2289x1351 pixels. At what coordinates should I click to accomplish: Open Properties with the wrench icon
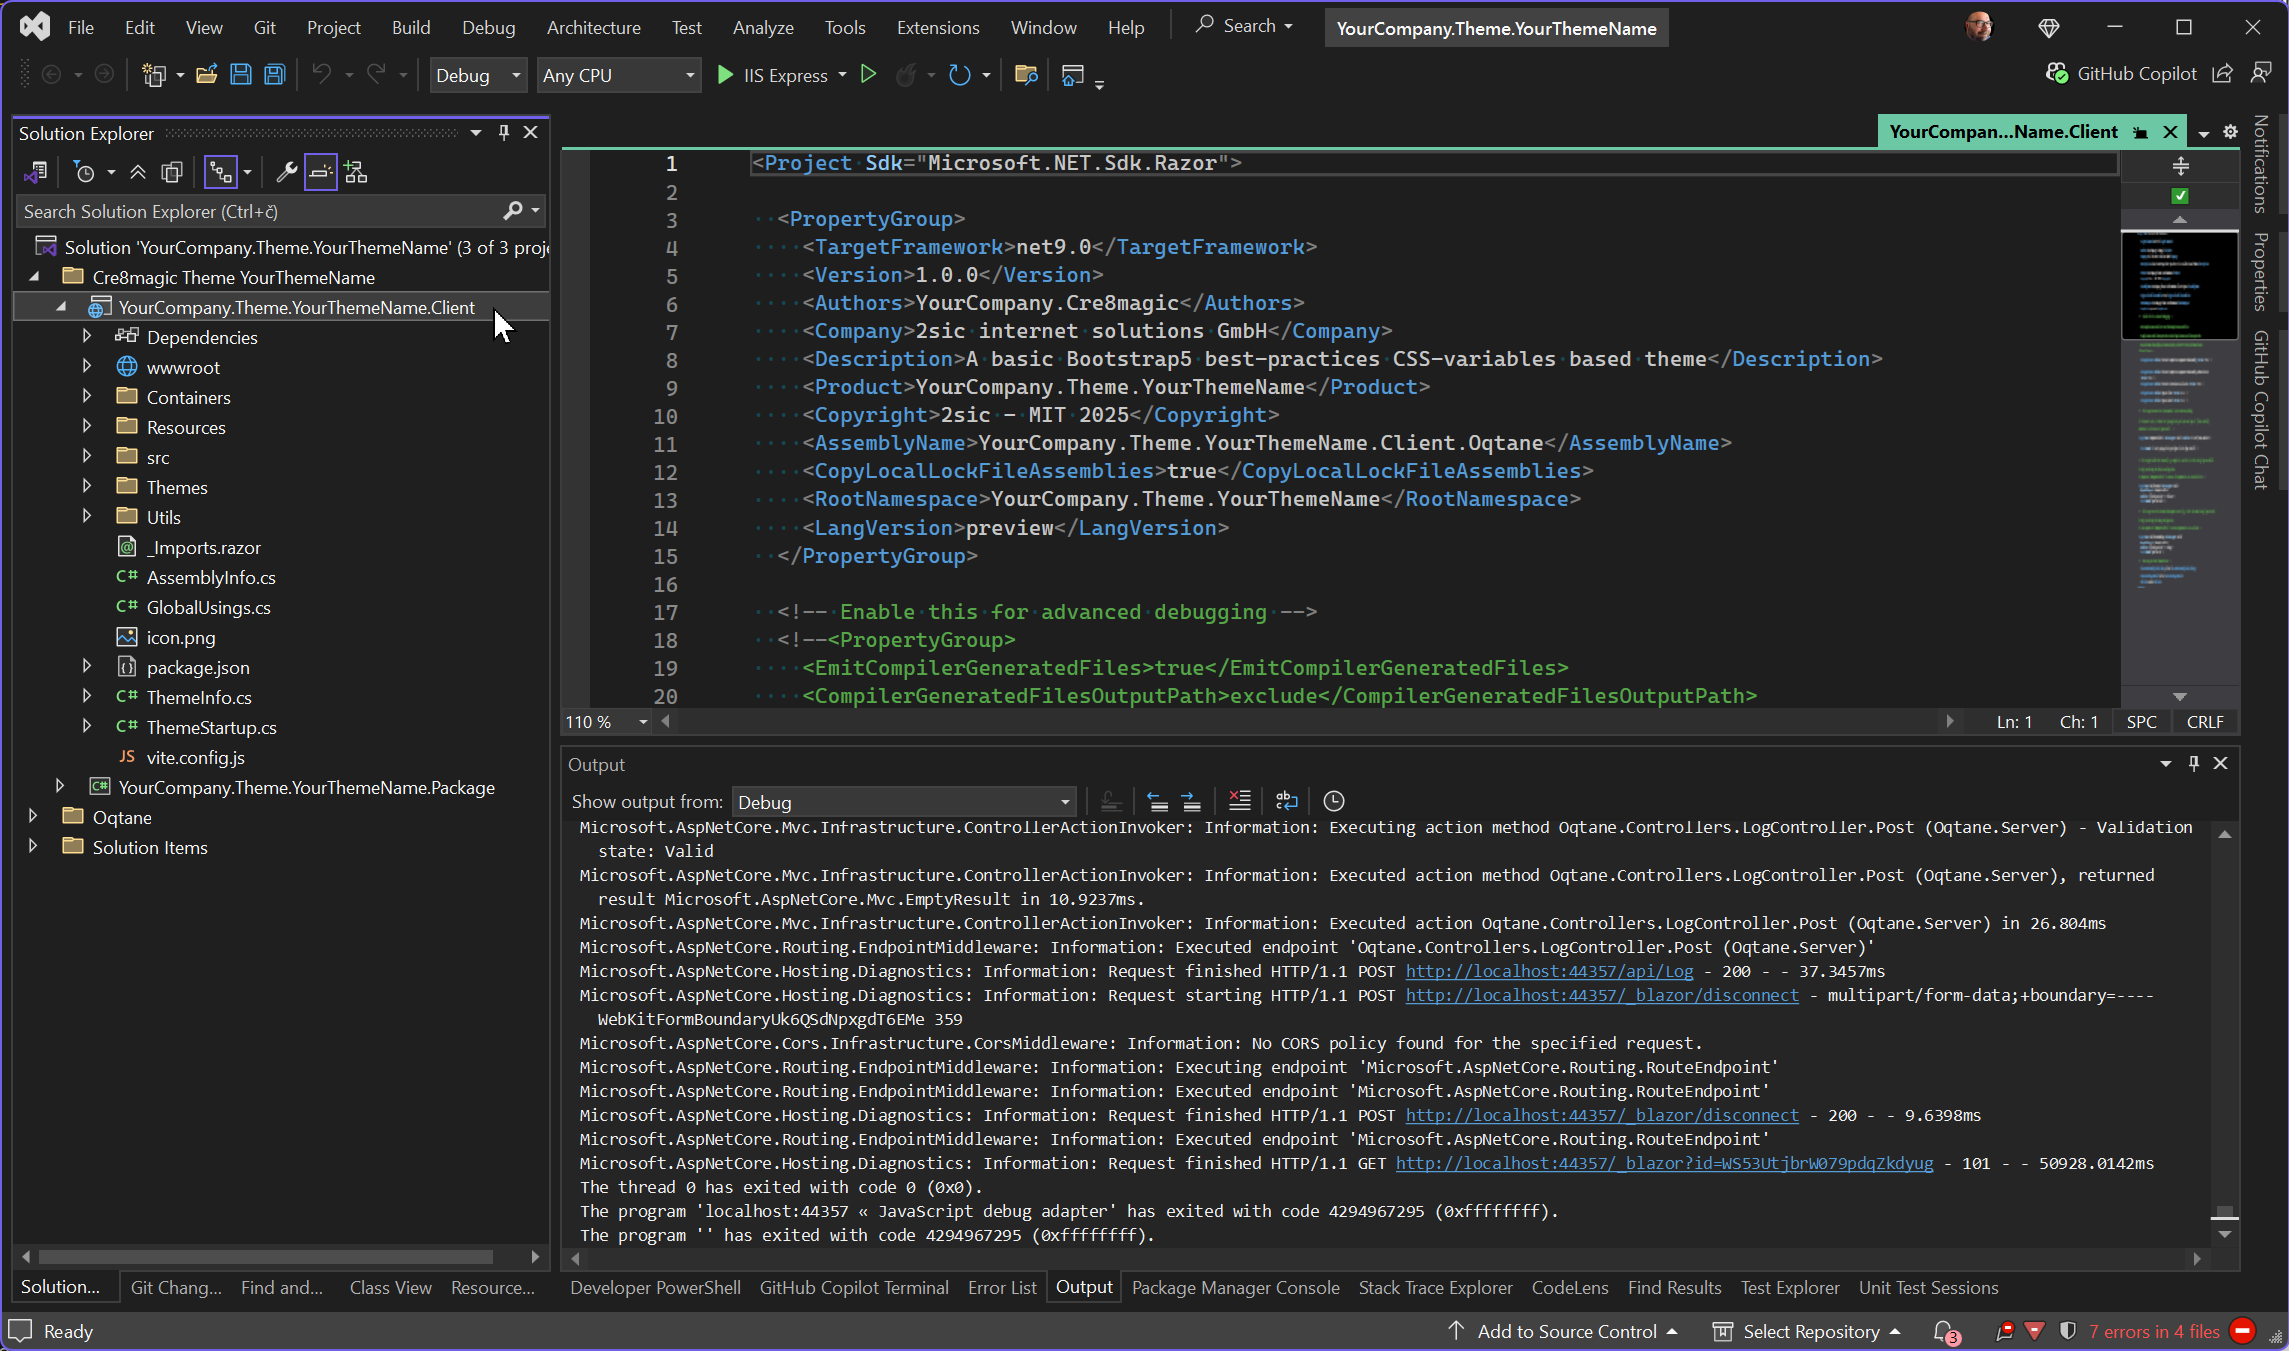pos(287,172)
